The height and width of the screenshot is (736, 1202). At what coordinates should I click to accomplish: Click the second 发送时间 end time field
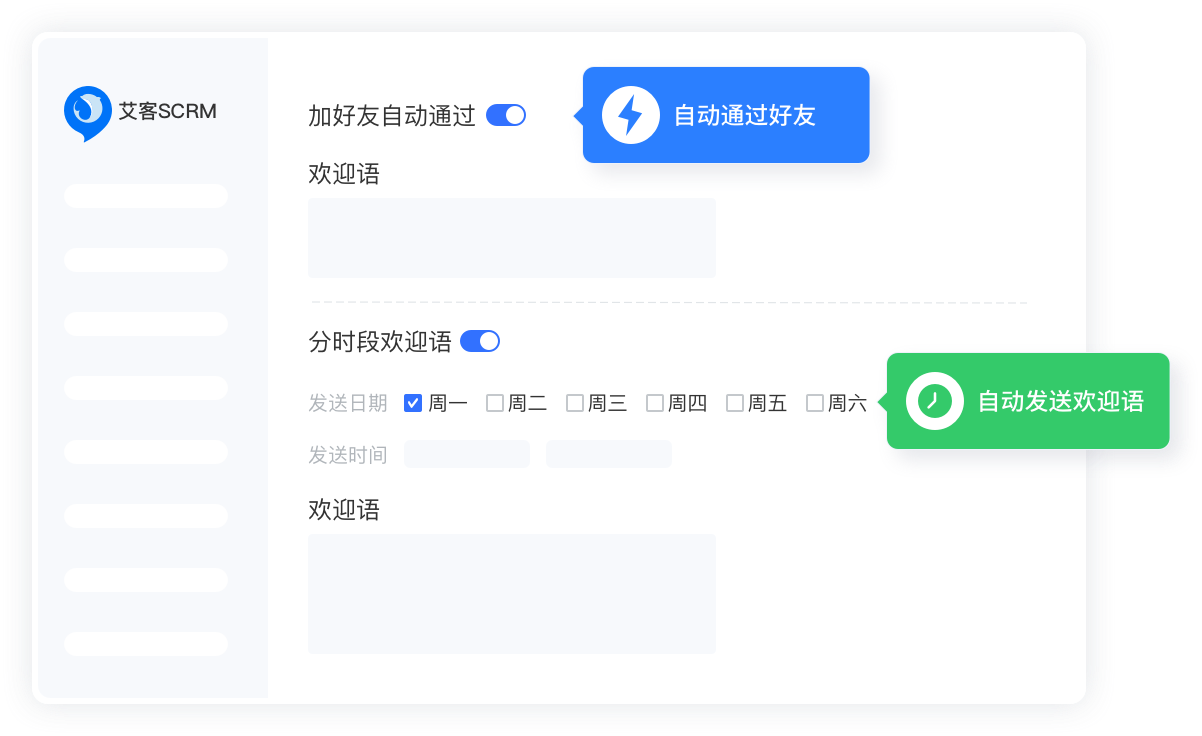click(x=608, y=454)
